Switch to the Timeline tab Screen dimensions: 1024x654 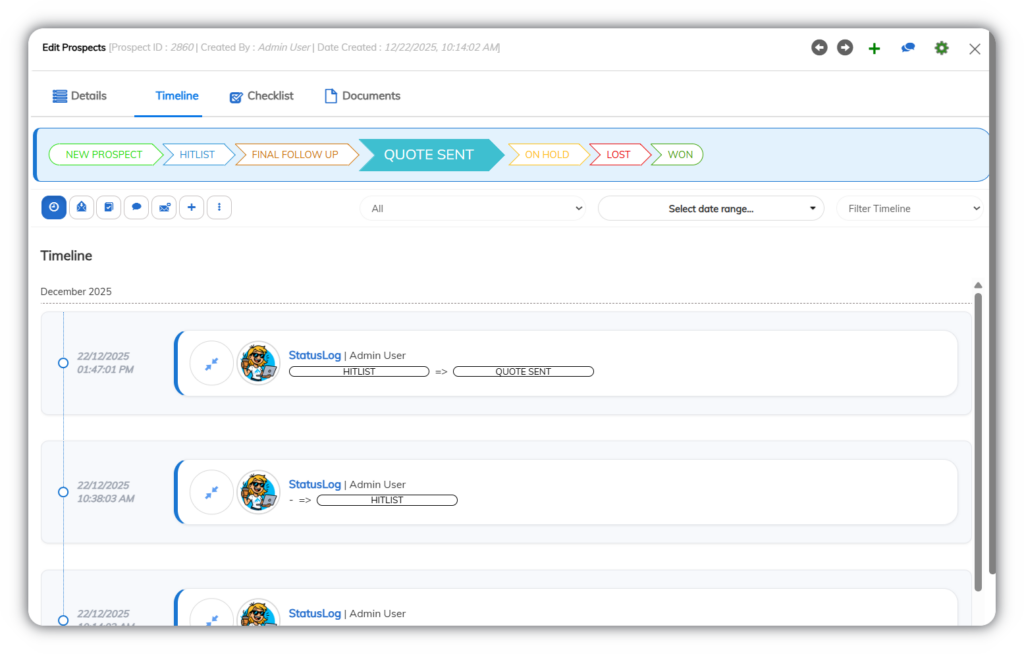176,96
